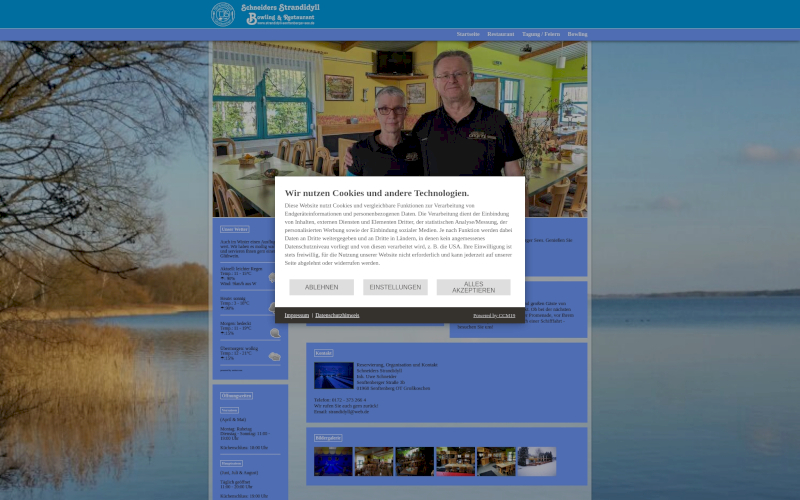
Task: Open the second Bildergalerie thumbnail
Action: (x=374, y=461)
